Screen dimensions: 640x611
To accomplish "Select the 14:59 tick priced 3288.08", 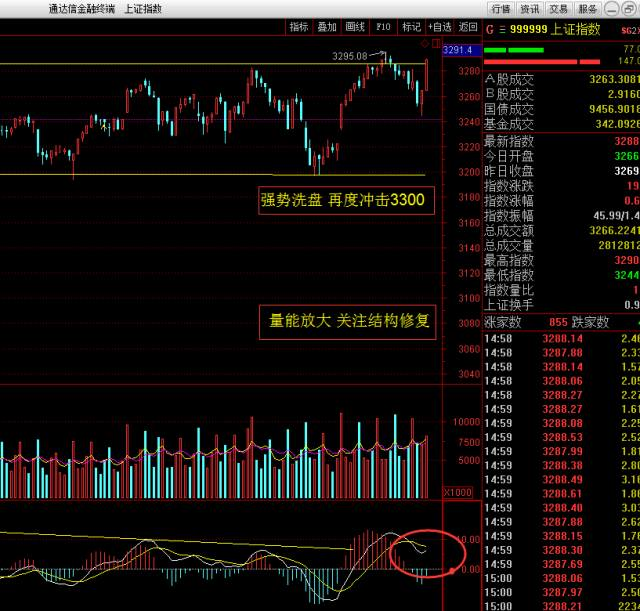I will pos(562,423).
